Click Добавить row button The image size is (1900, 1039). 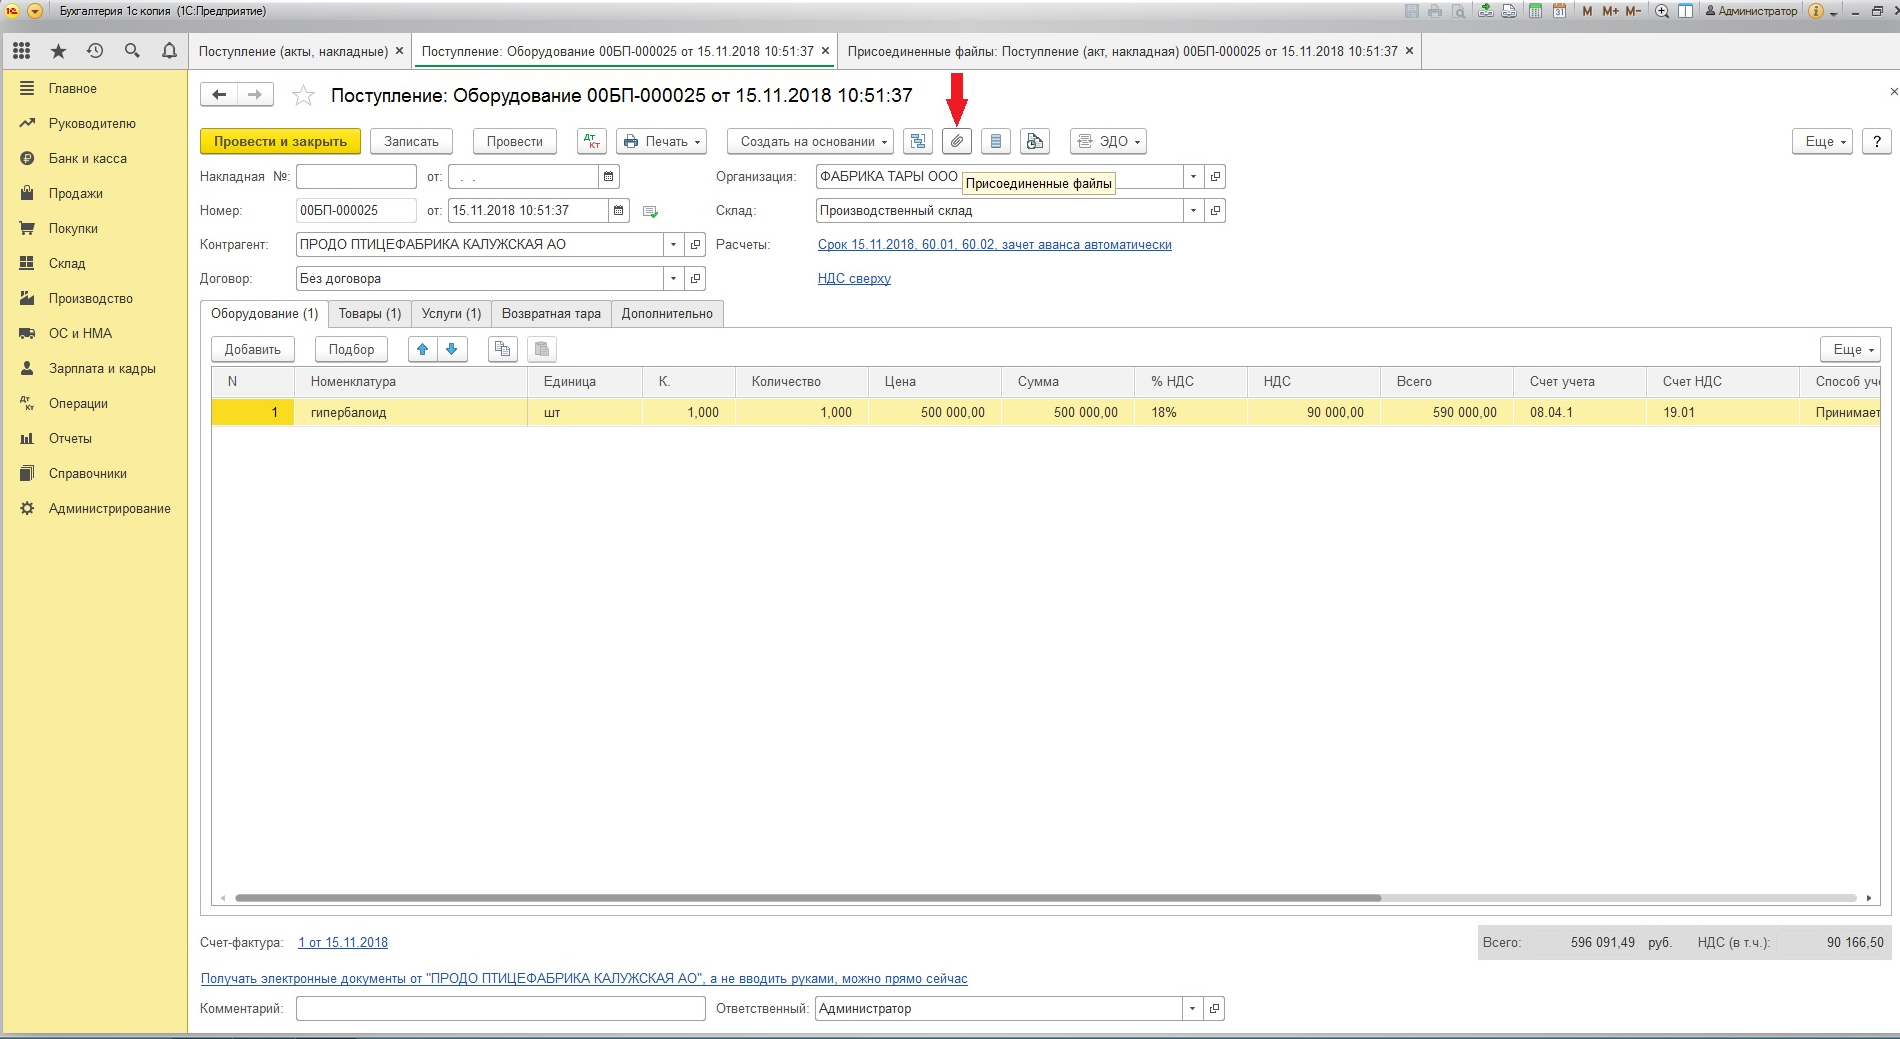[253, 349]
